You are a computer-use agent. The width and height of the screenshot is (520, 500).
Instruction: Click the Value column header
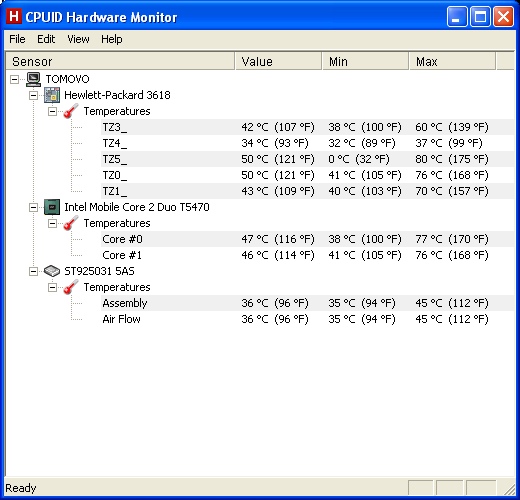click(279, 61)
